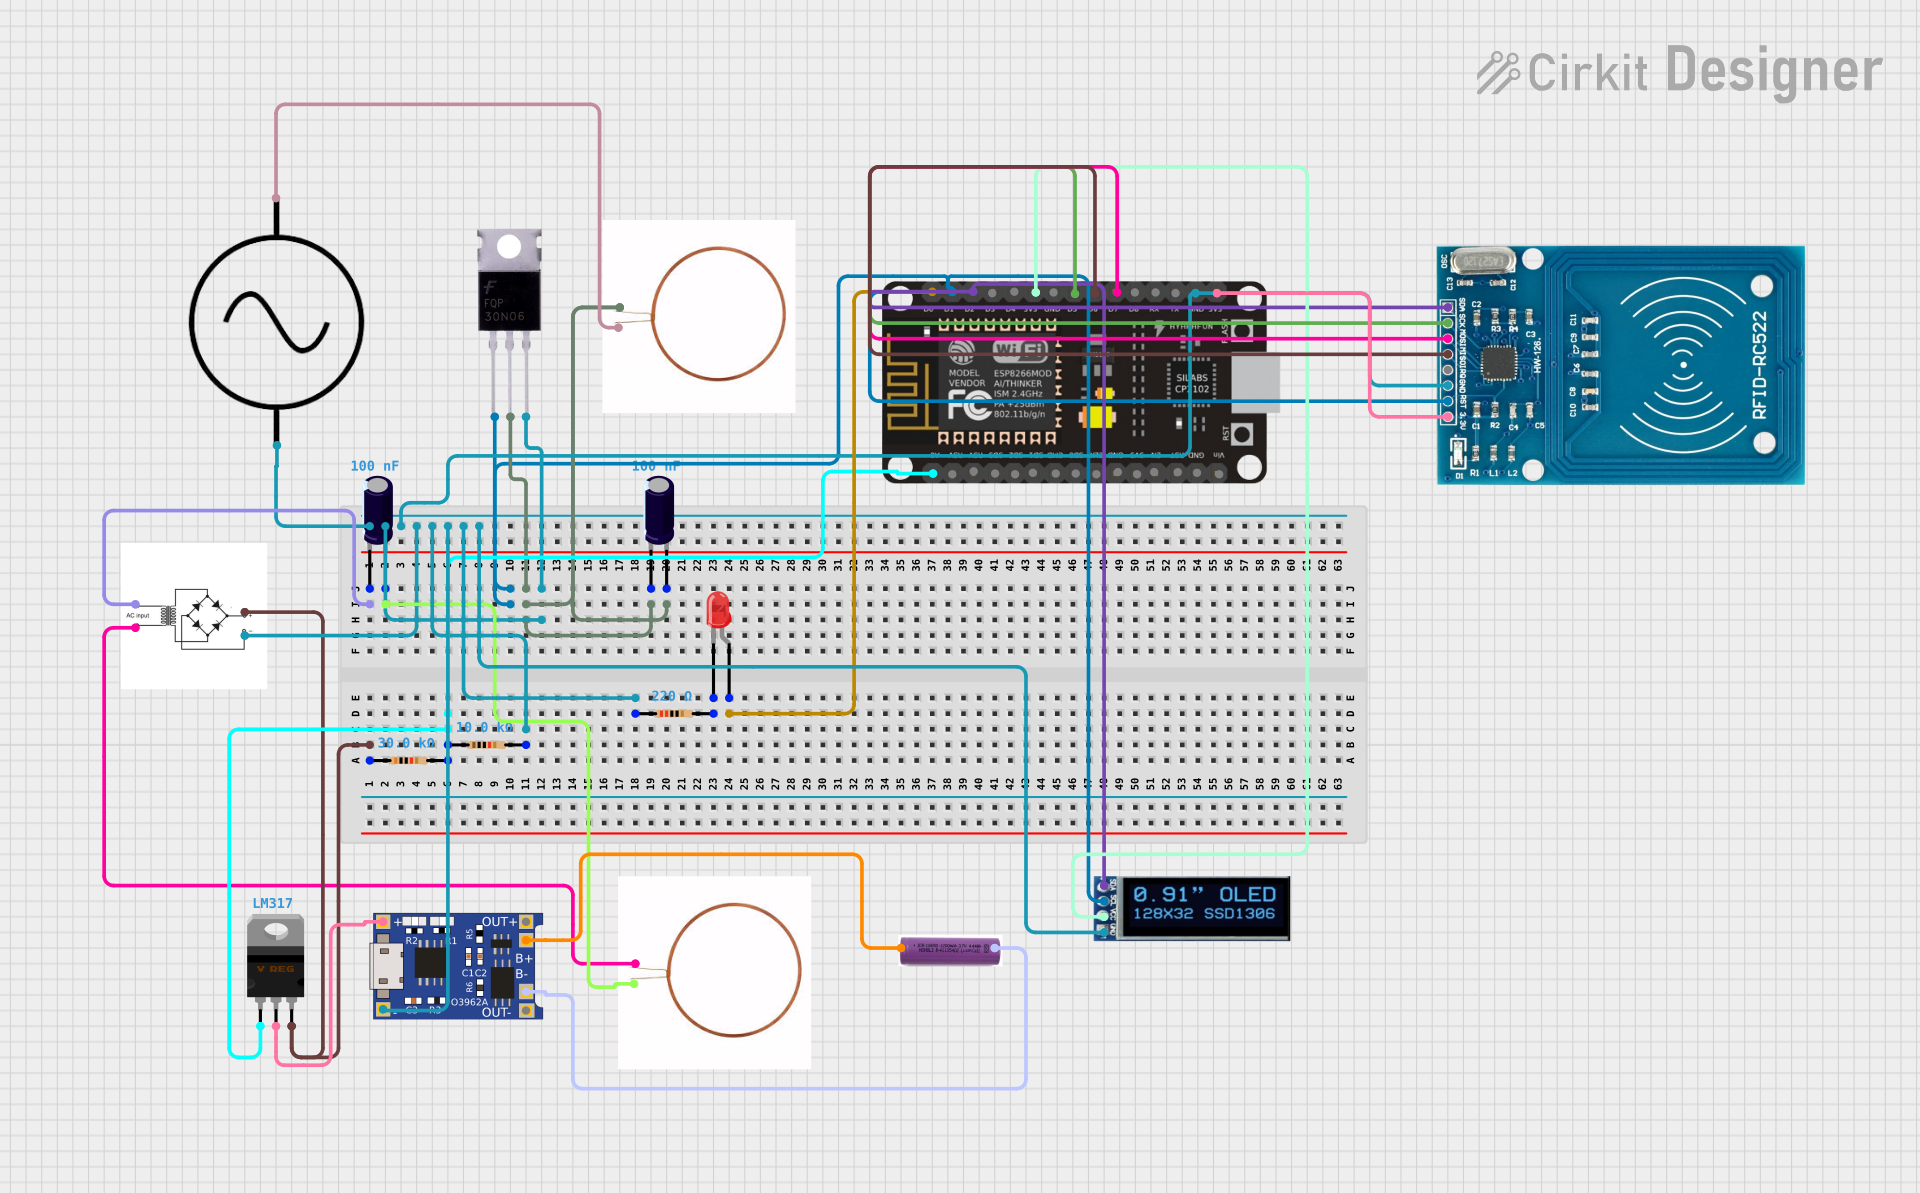Image resolution: width=1920 pixels, height=1193 pixels.
Task: Select the orange wire above the lower coil
Action: click(x=721, y=855)
